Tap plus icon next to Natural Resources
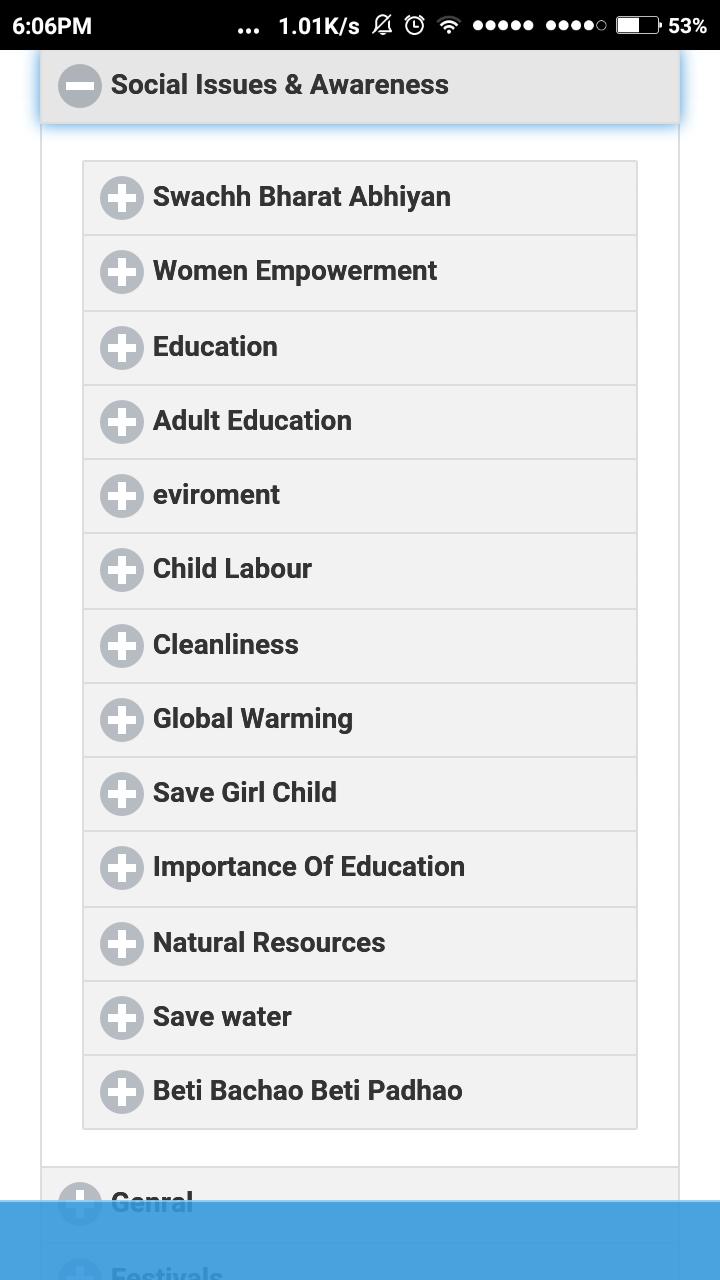Viewport: 720px width, 1280px height. 122,944
